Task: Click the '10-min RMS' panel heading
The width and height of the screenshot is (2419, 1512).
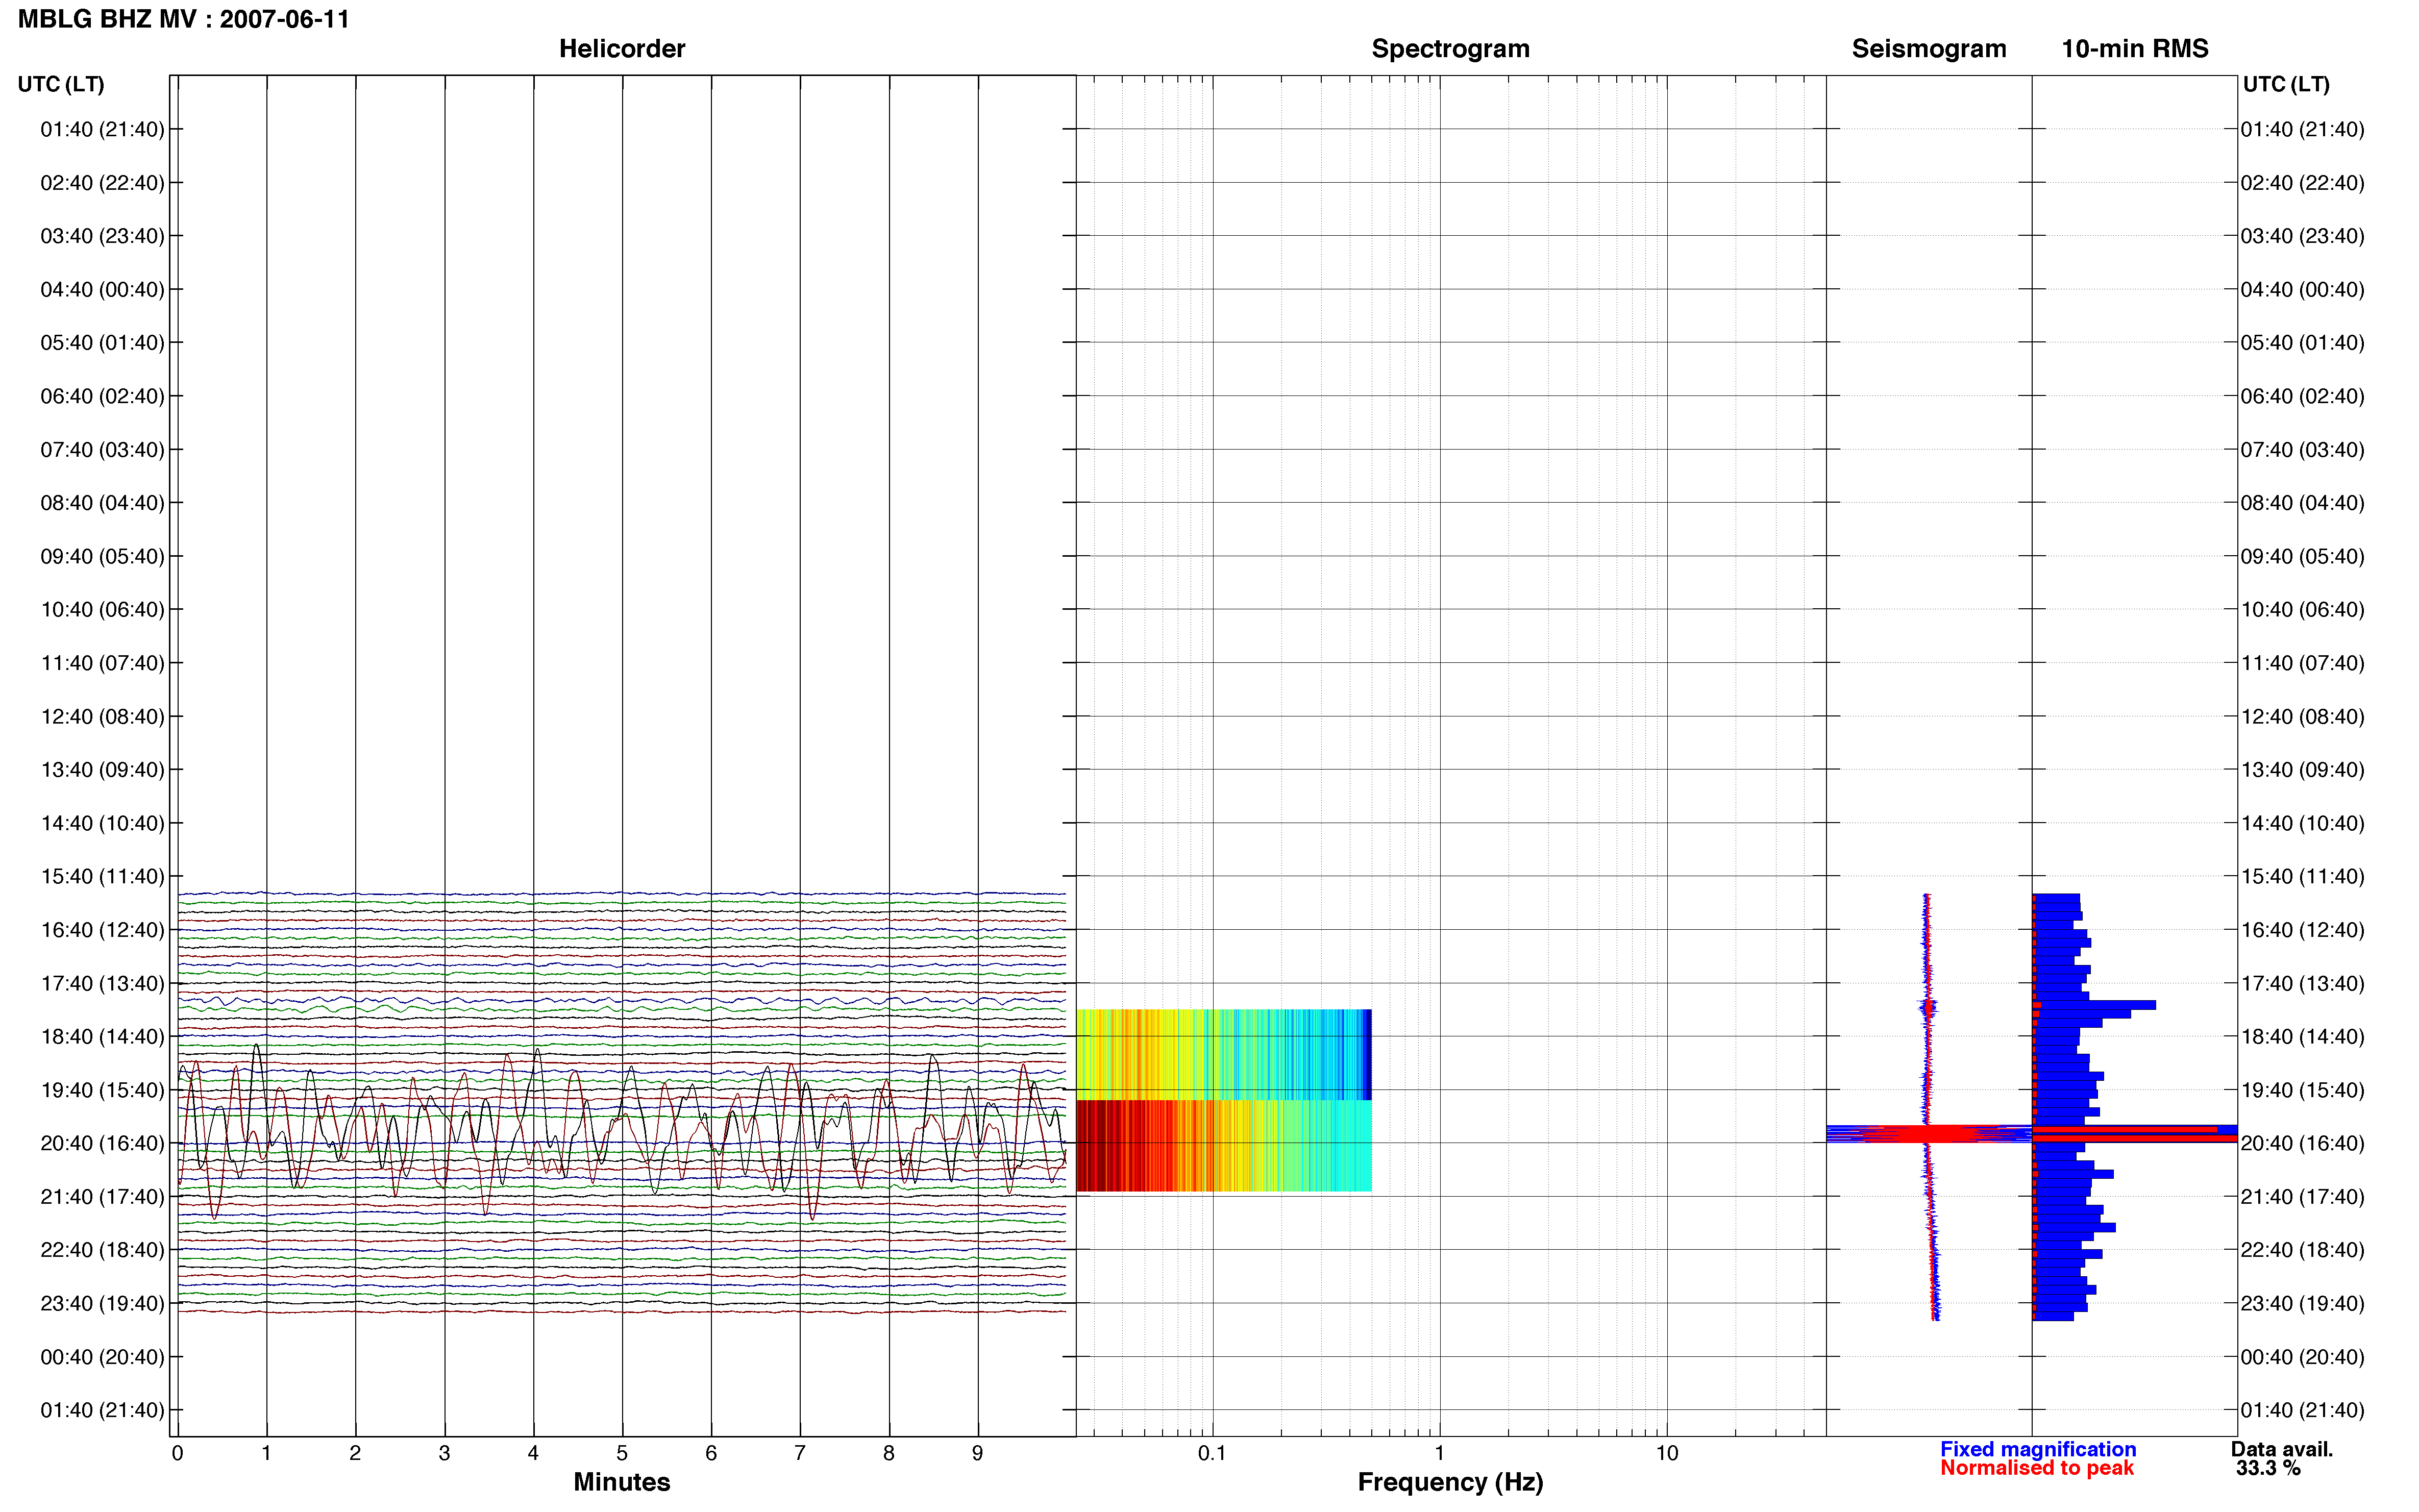Action: [x=2135, y=49]
